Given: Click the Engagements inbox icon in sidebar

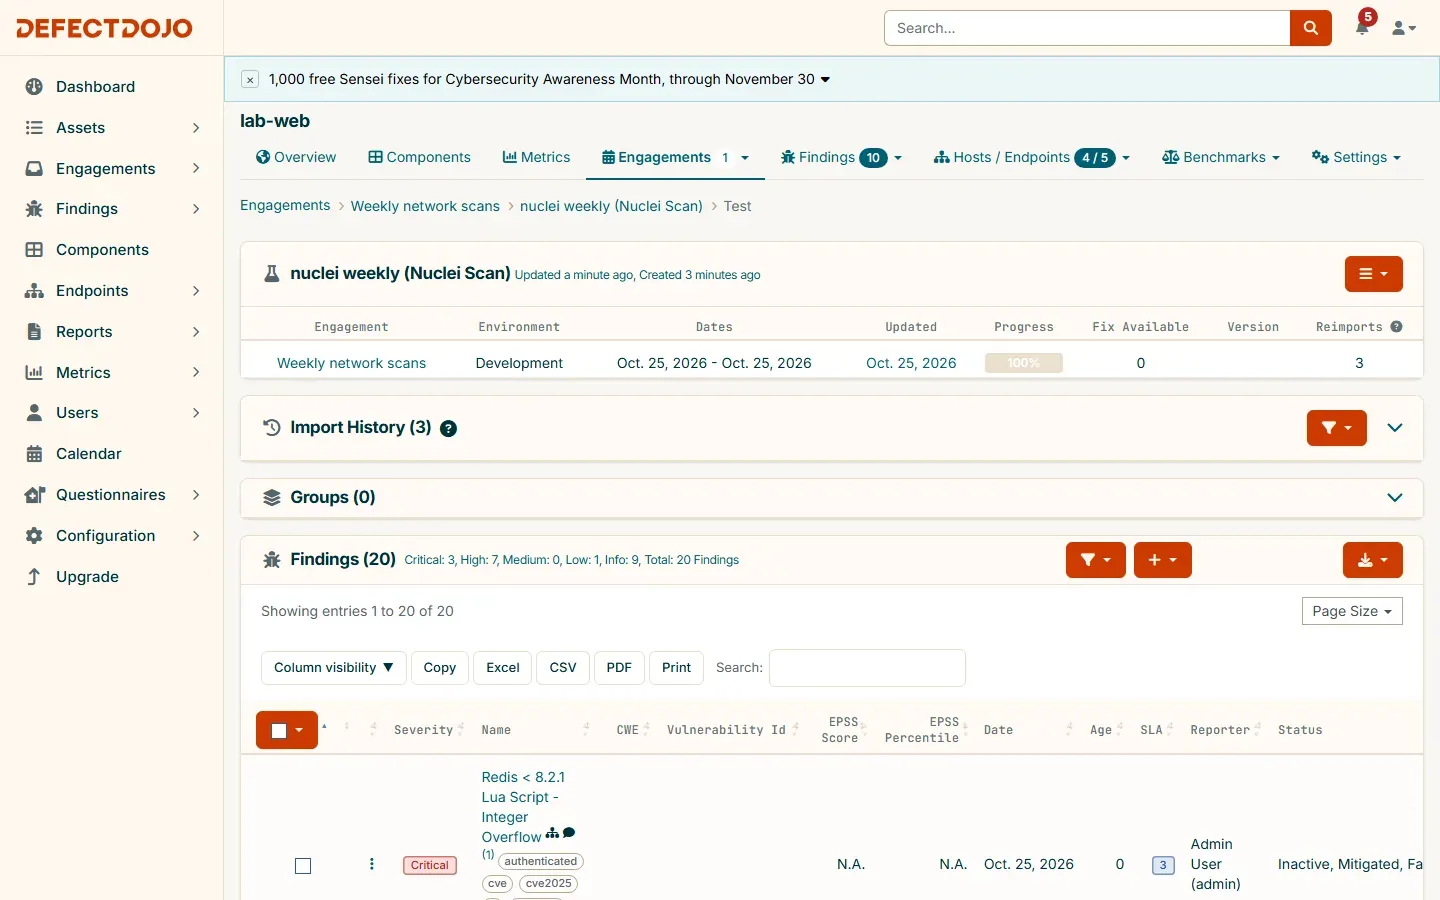Looking at the screenshot, I should coord(34,169).
